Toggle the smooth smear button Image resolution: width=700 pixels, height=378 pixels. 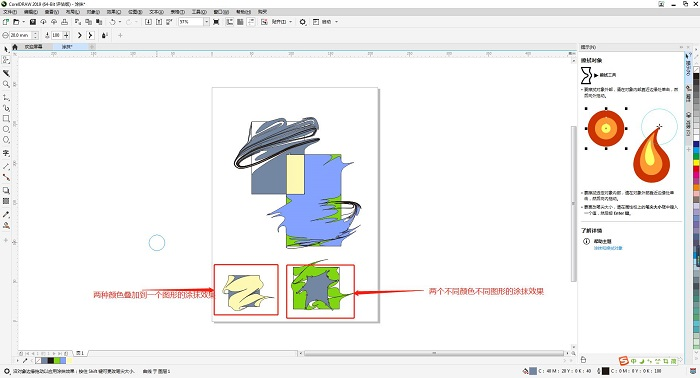(79, 35)
